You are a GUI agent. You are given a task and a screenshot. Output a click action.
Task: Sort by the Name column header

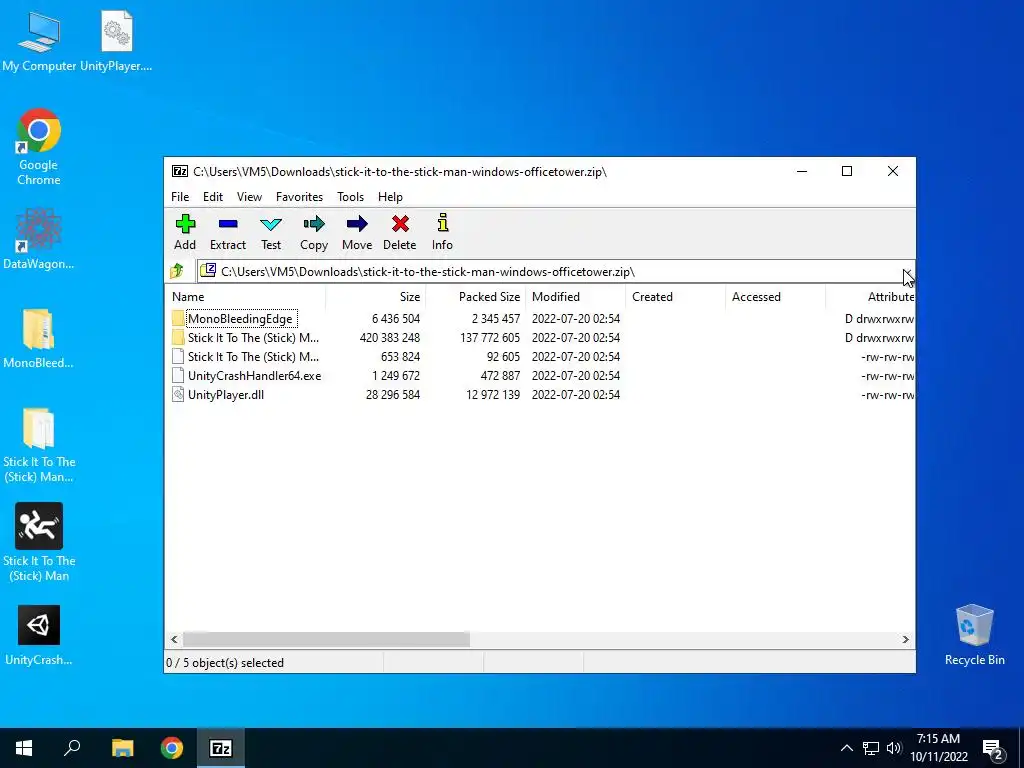[246, 296]
